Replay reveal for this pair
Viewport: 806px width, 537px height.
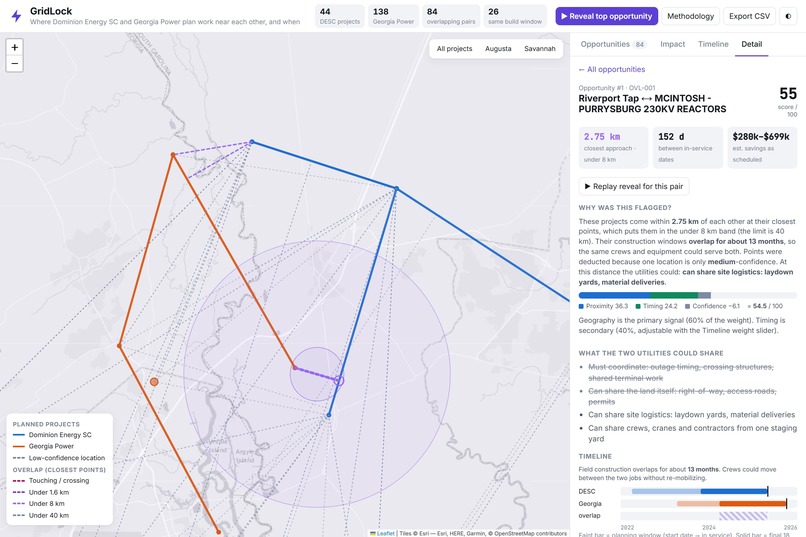tap(634, 187)
